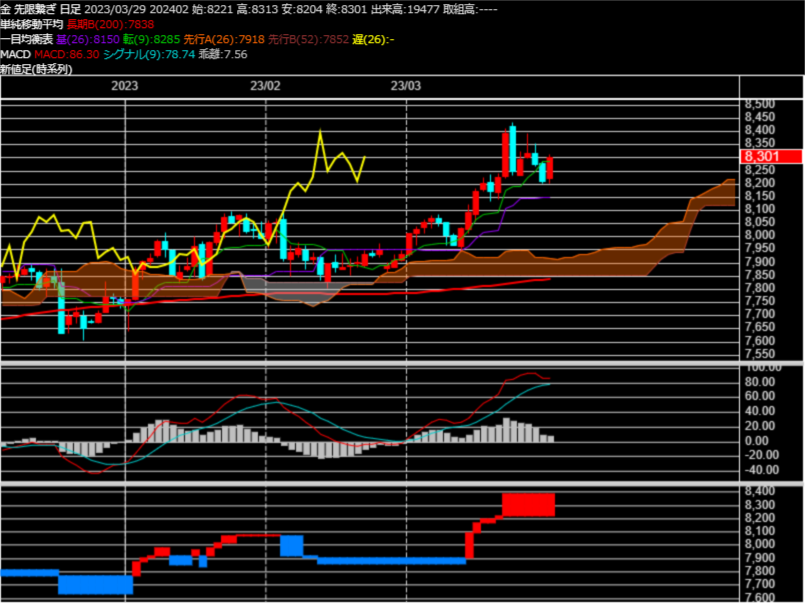Screen dimensions: 805x603
Task: Click the 7,550 price axis label
Action: coord(760,354)
